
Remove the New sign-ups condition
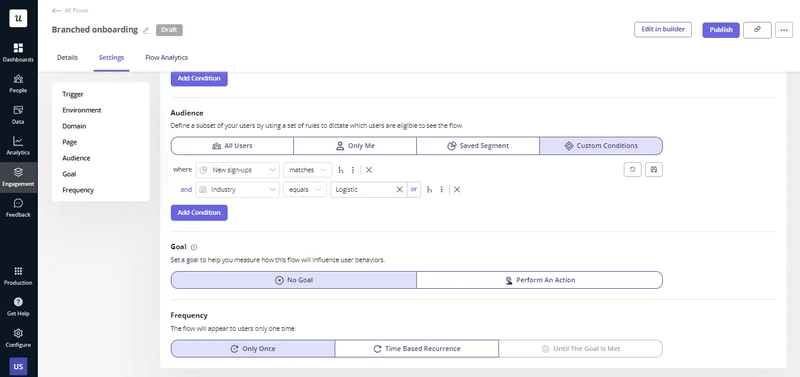pyautogui.click(x=369, y=170)
